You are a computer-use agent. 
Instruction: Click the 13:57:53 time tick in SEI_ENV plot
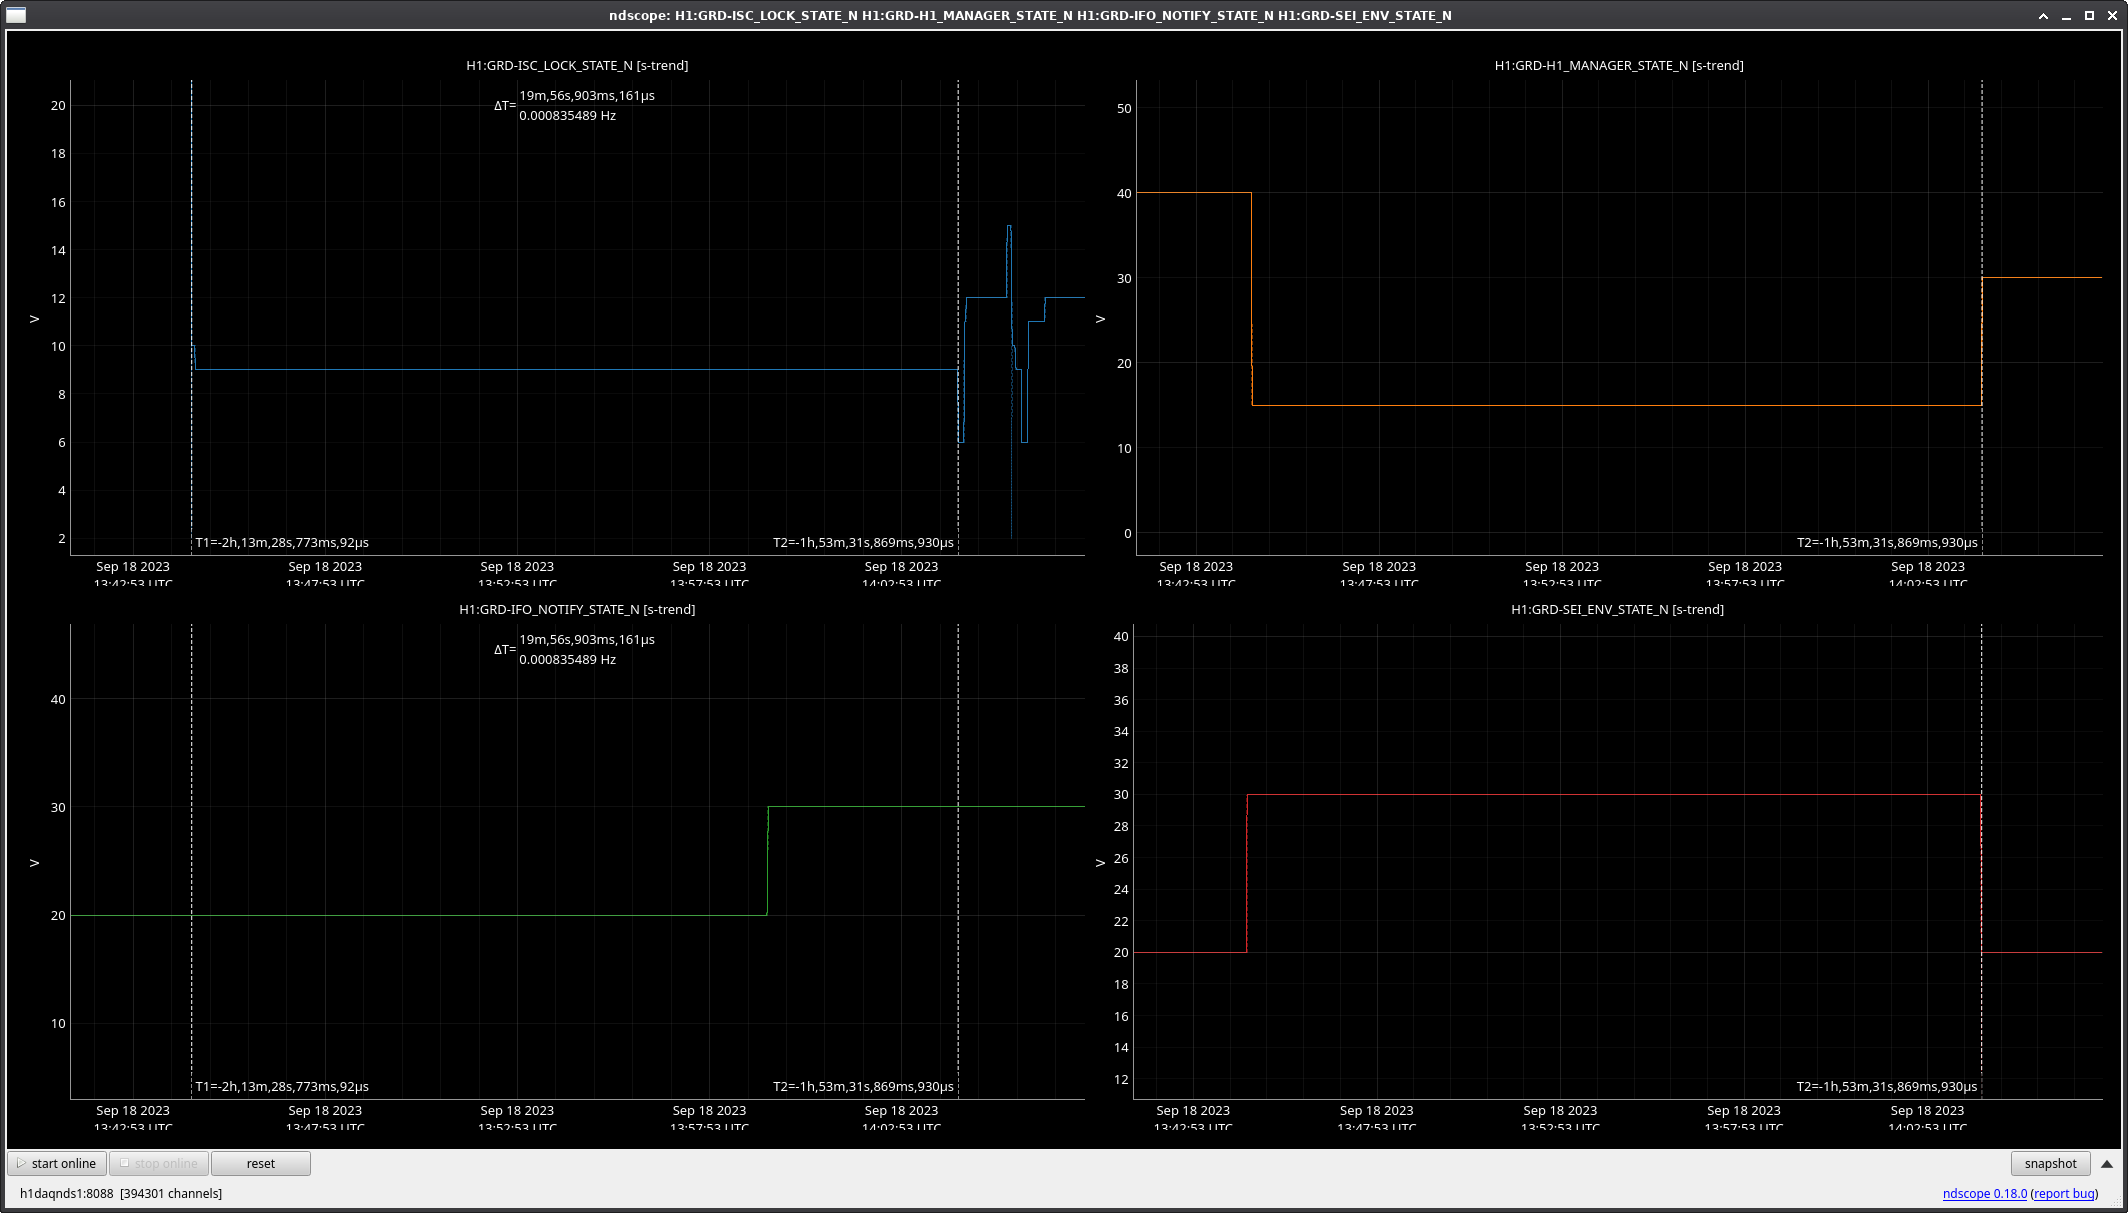point(1743,1118)
